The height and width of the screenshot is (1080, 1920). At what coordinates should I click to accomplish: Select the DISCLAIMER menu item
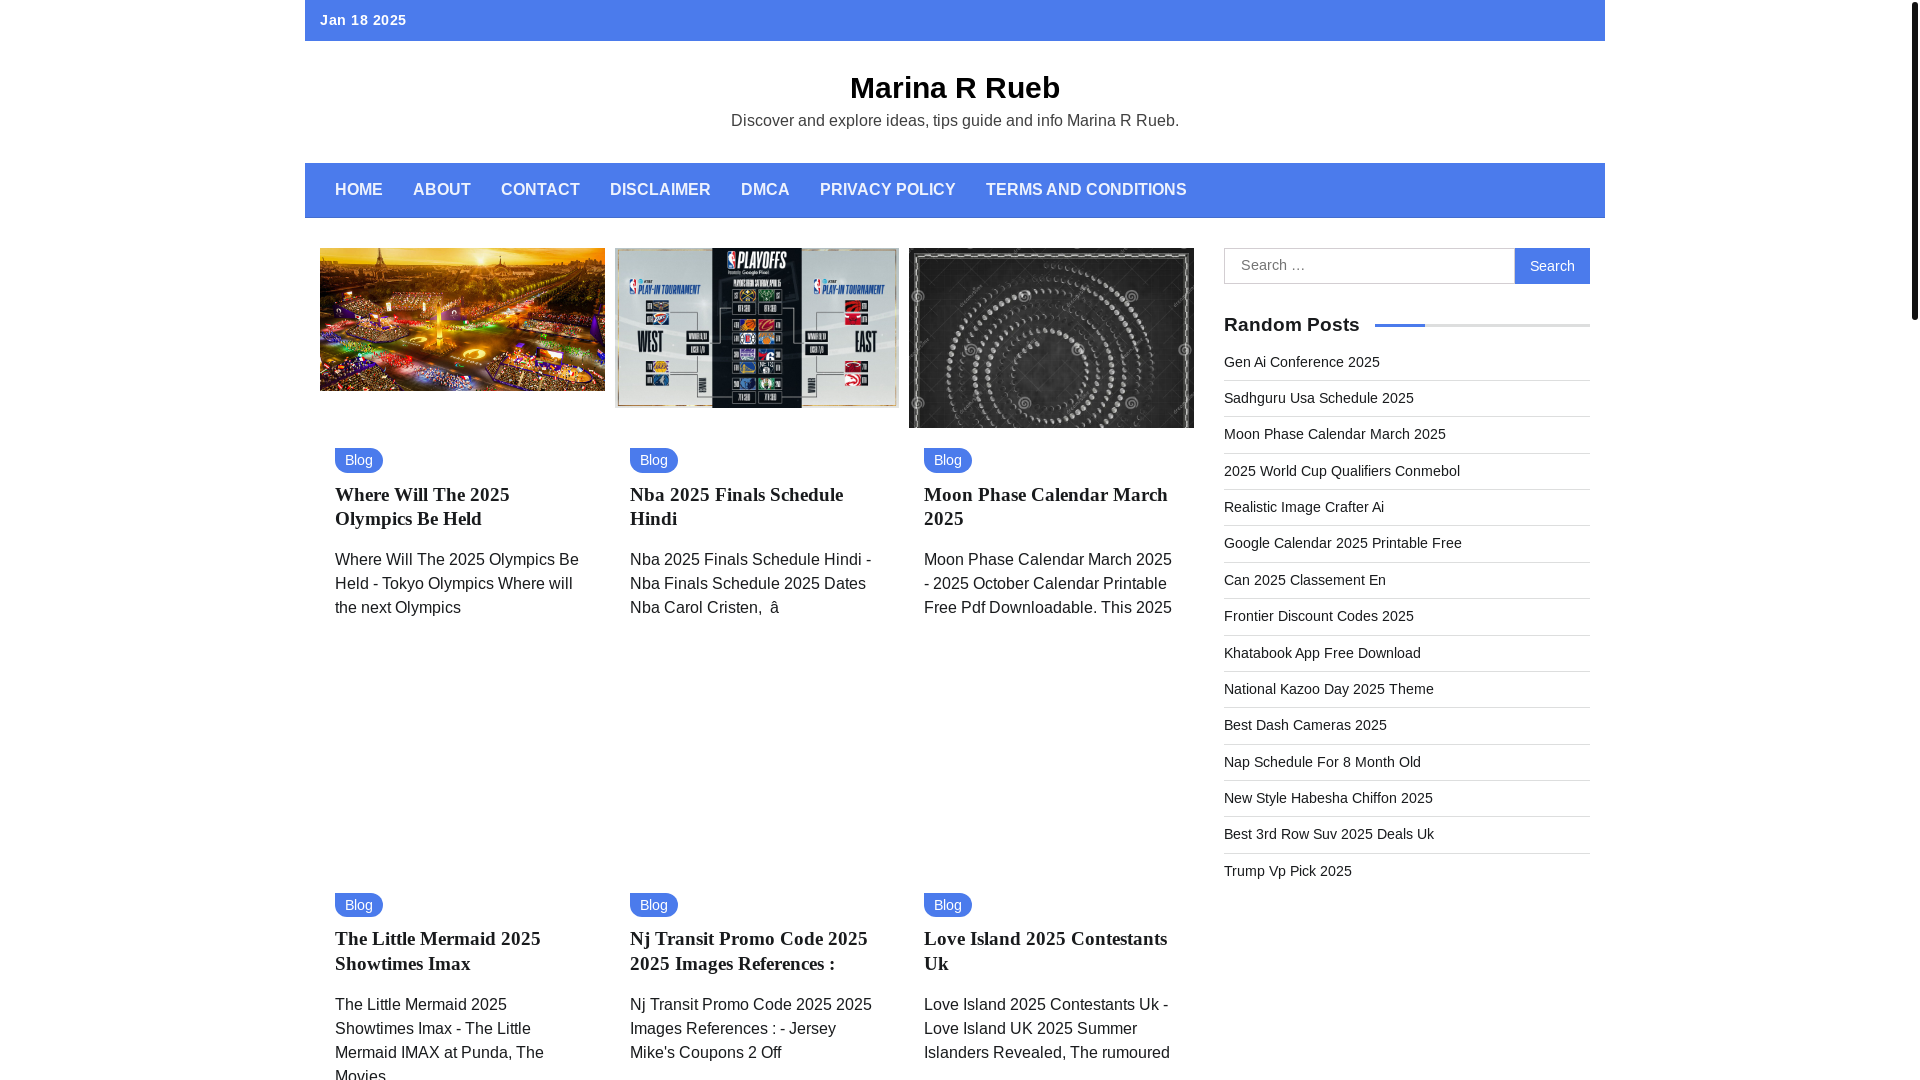coord(660,190)
